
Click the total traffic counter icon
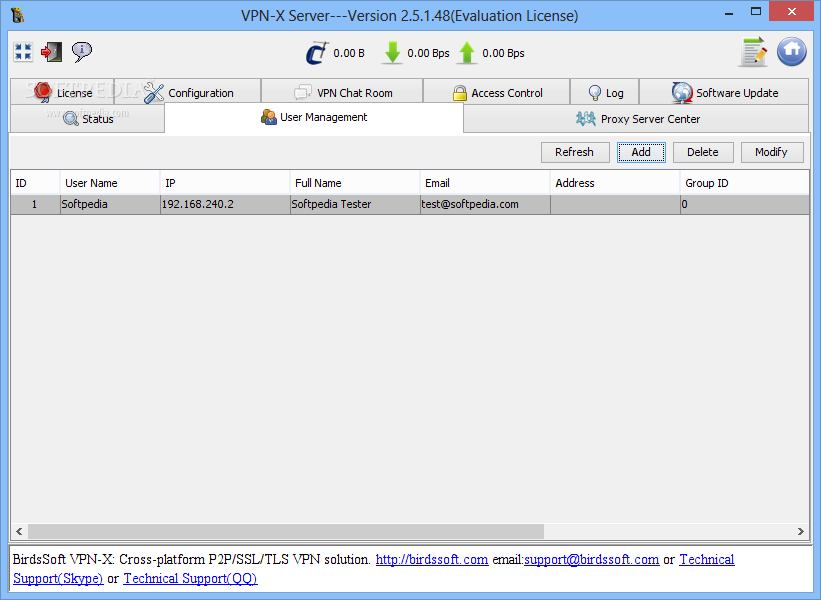coord(317,53)
